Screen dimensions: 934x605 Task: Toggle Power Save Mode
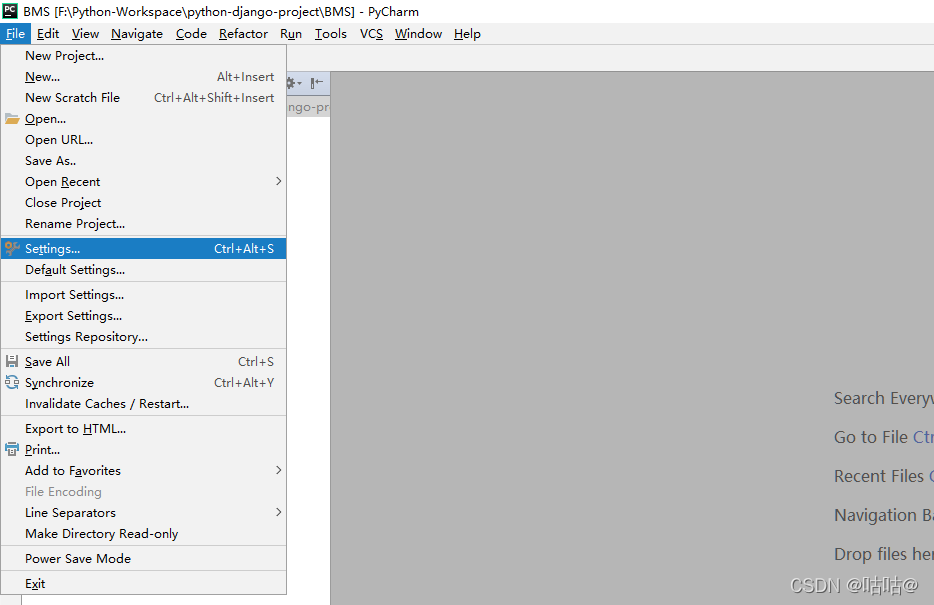(144, 559)
